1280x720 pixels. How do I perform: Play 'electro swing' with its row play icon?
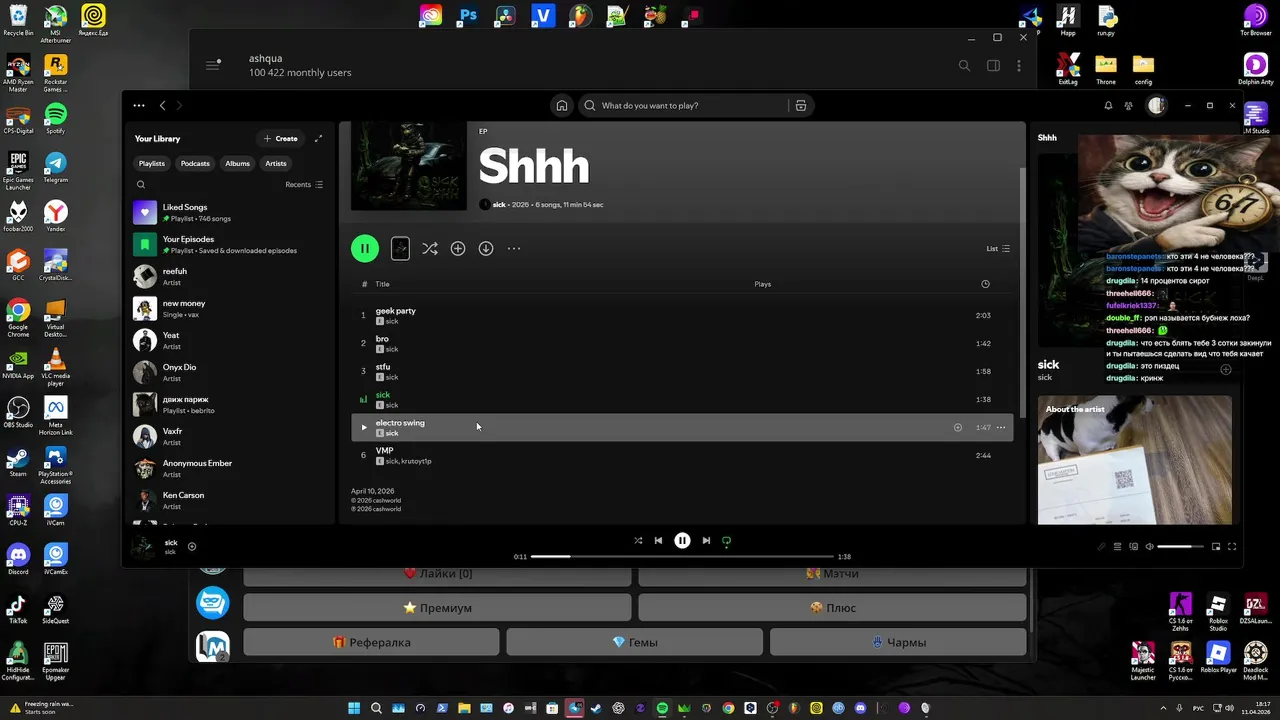[x=364, y=427]
